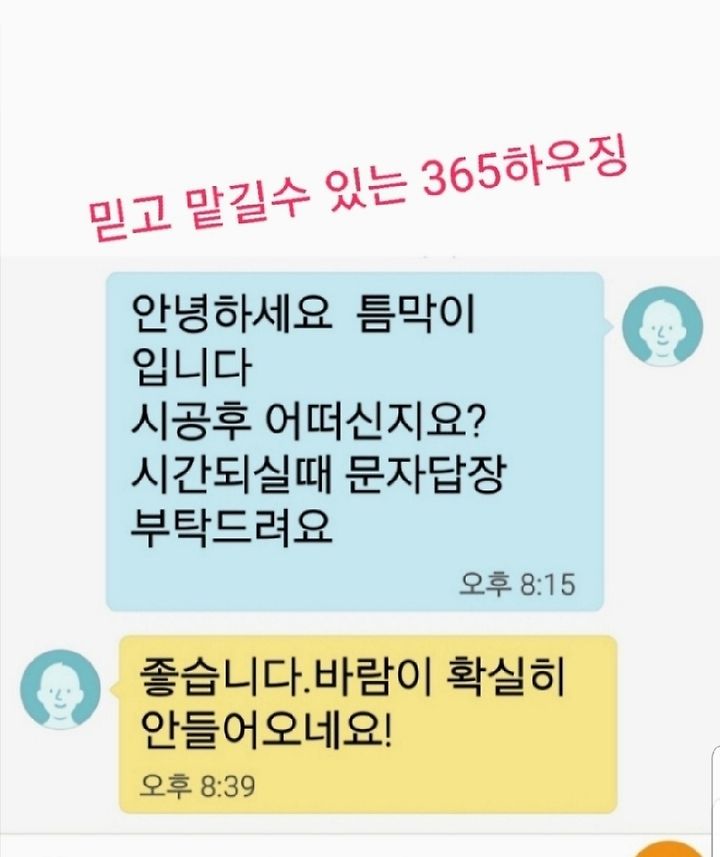The width and height of the screenshot is (720, 857).
Task: Tap the 부탁드려요 line in the blue message
Action: [232, 527]
